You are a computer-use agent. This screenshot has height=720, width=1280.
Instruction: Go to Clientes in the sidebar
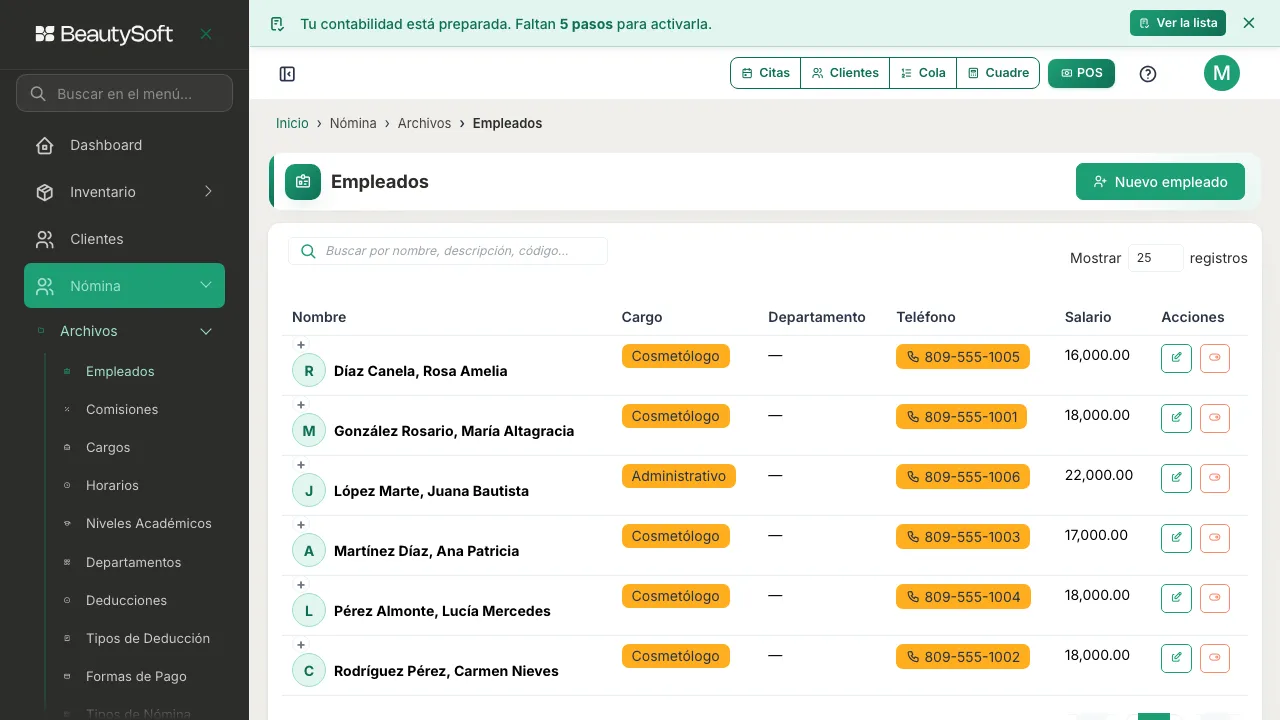click(x=124, y=239)
